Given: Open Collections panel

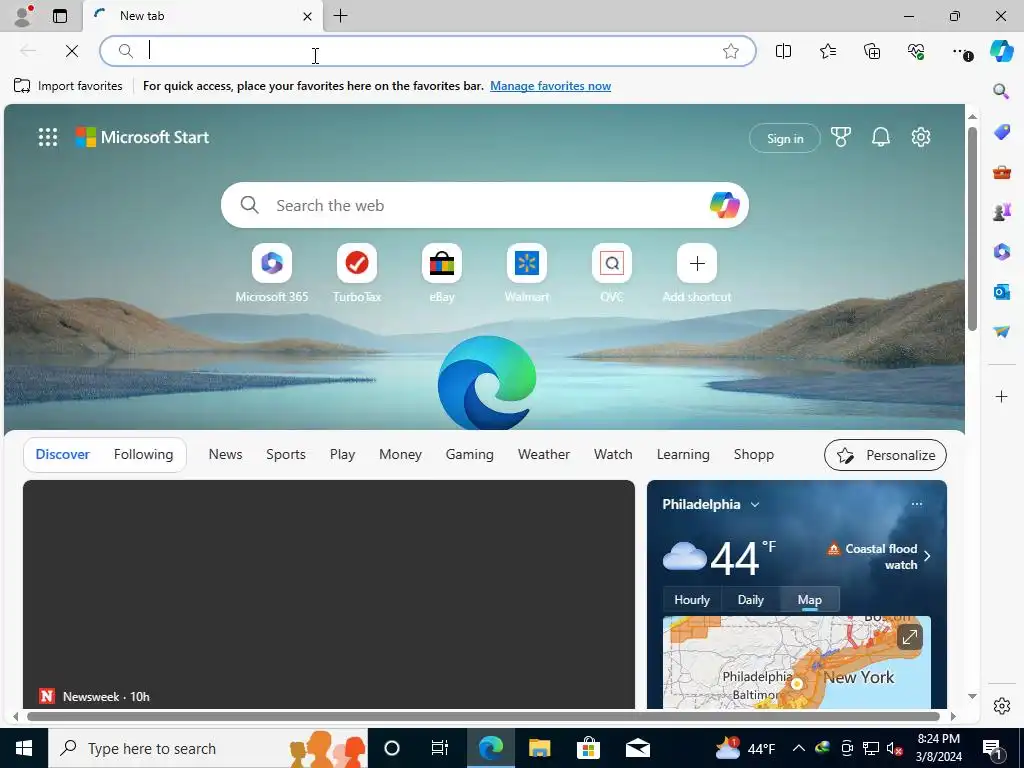Looking at the screenshot, I should [x=872, y=51].
